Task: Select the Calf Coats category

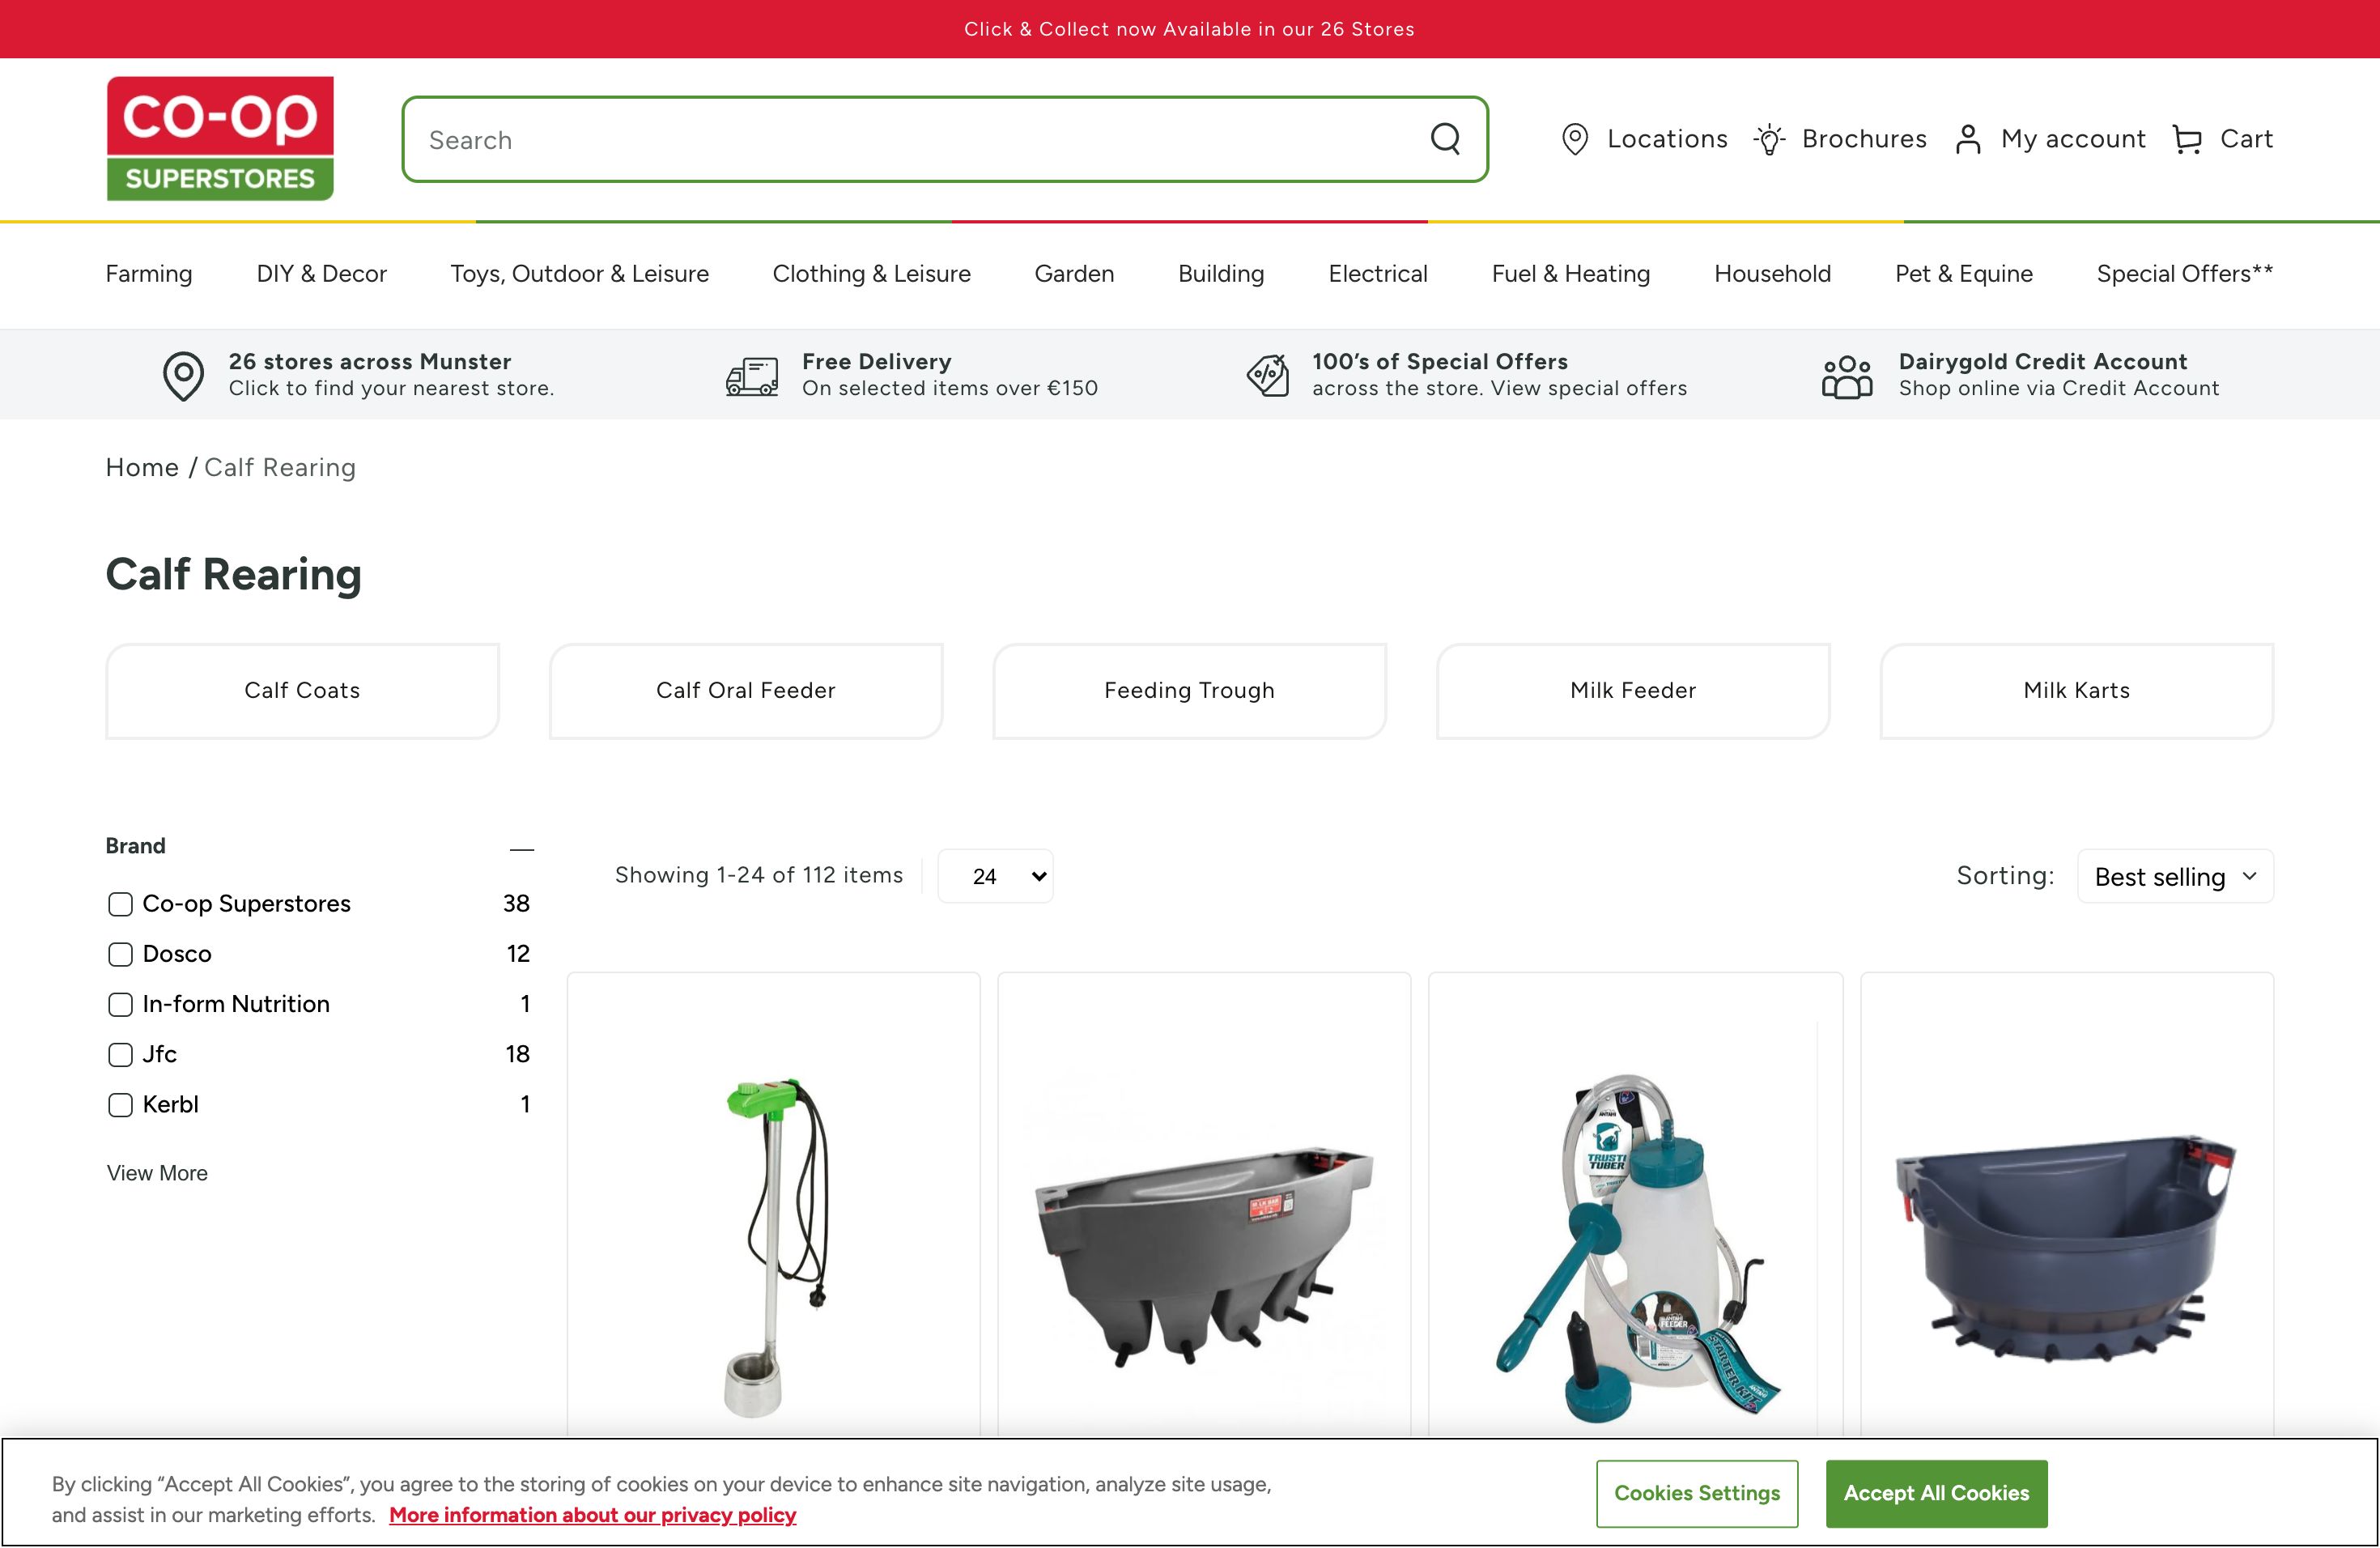Action: click(x=301, y=690)
